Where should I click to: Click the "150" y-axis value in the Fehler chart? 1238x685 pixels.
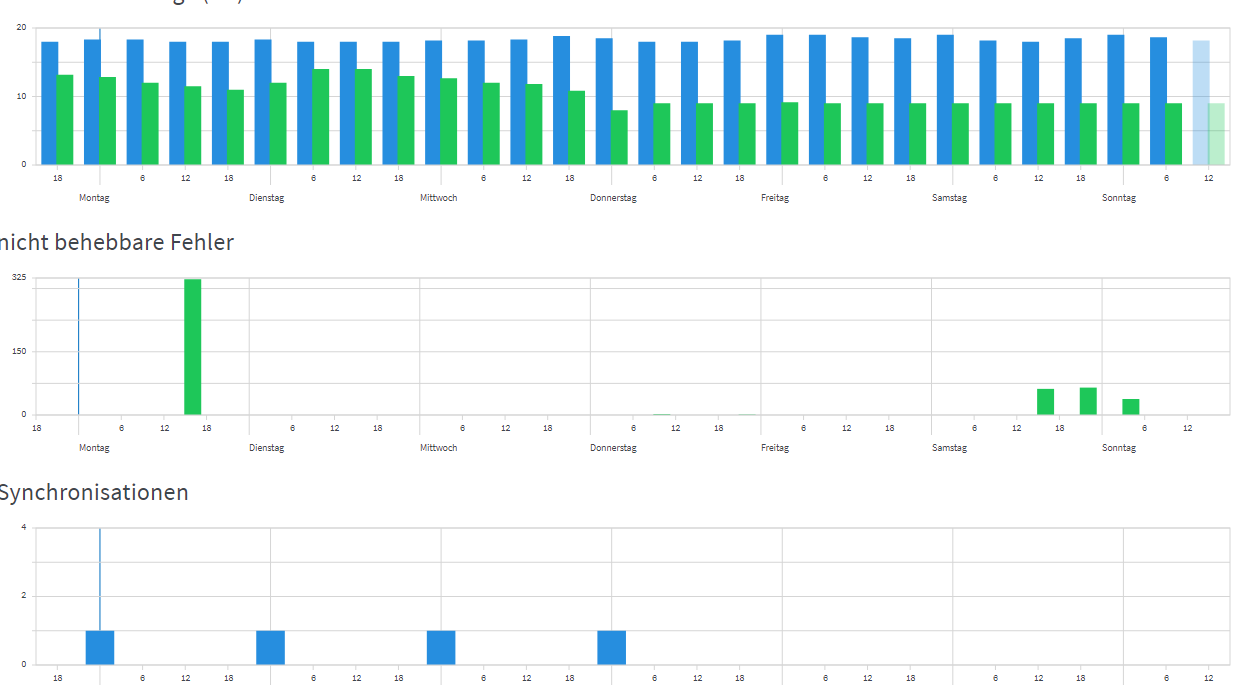pyautogui.click(x=20, y=351)
